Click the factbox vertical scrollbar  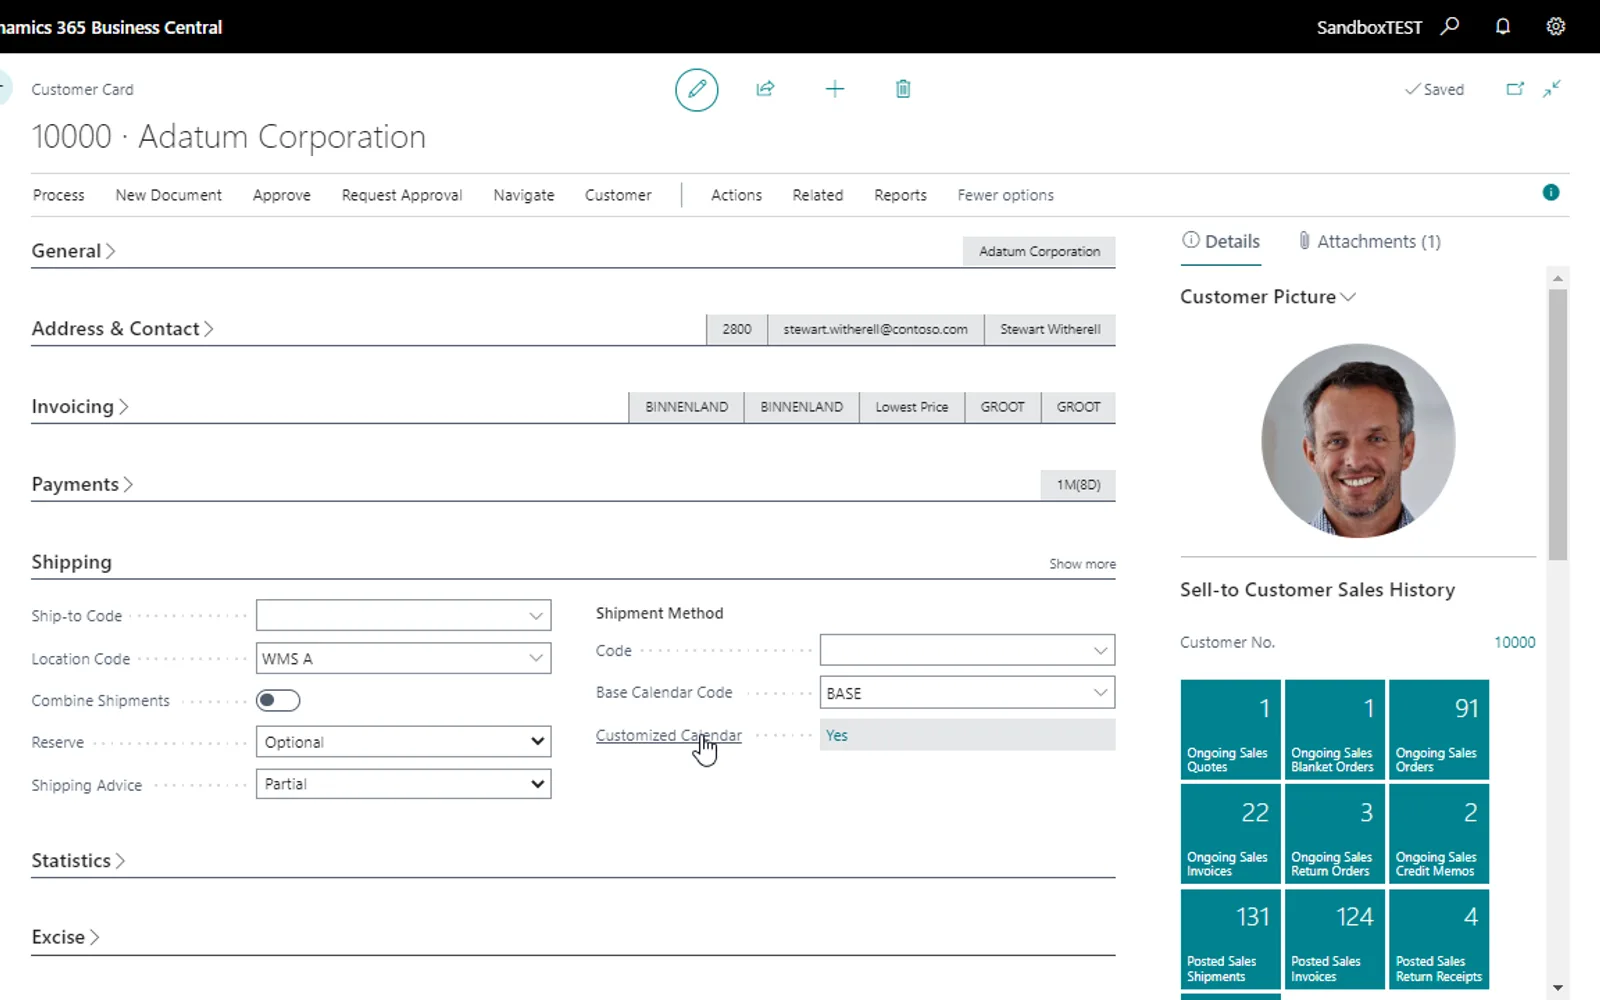click(1557, 425)
